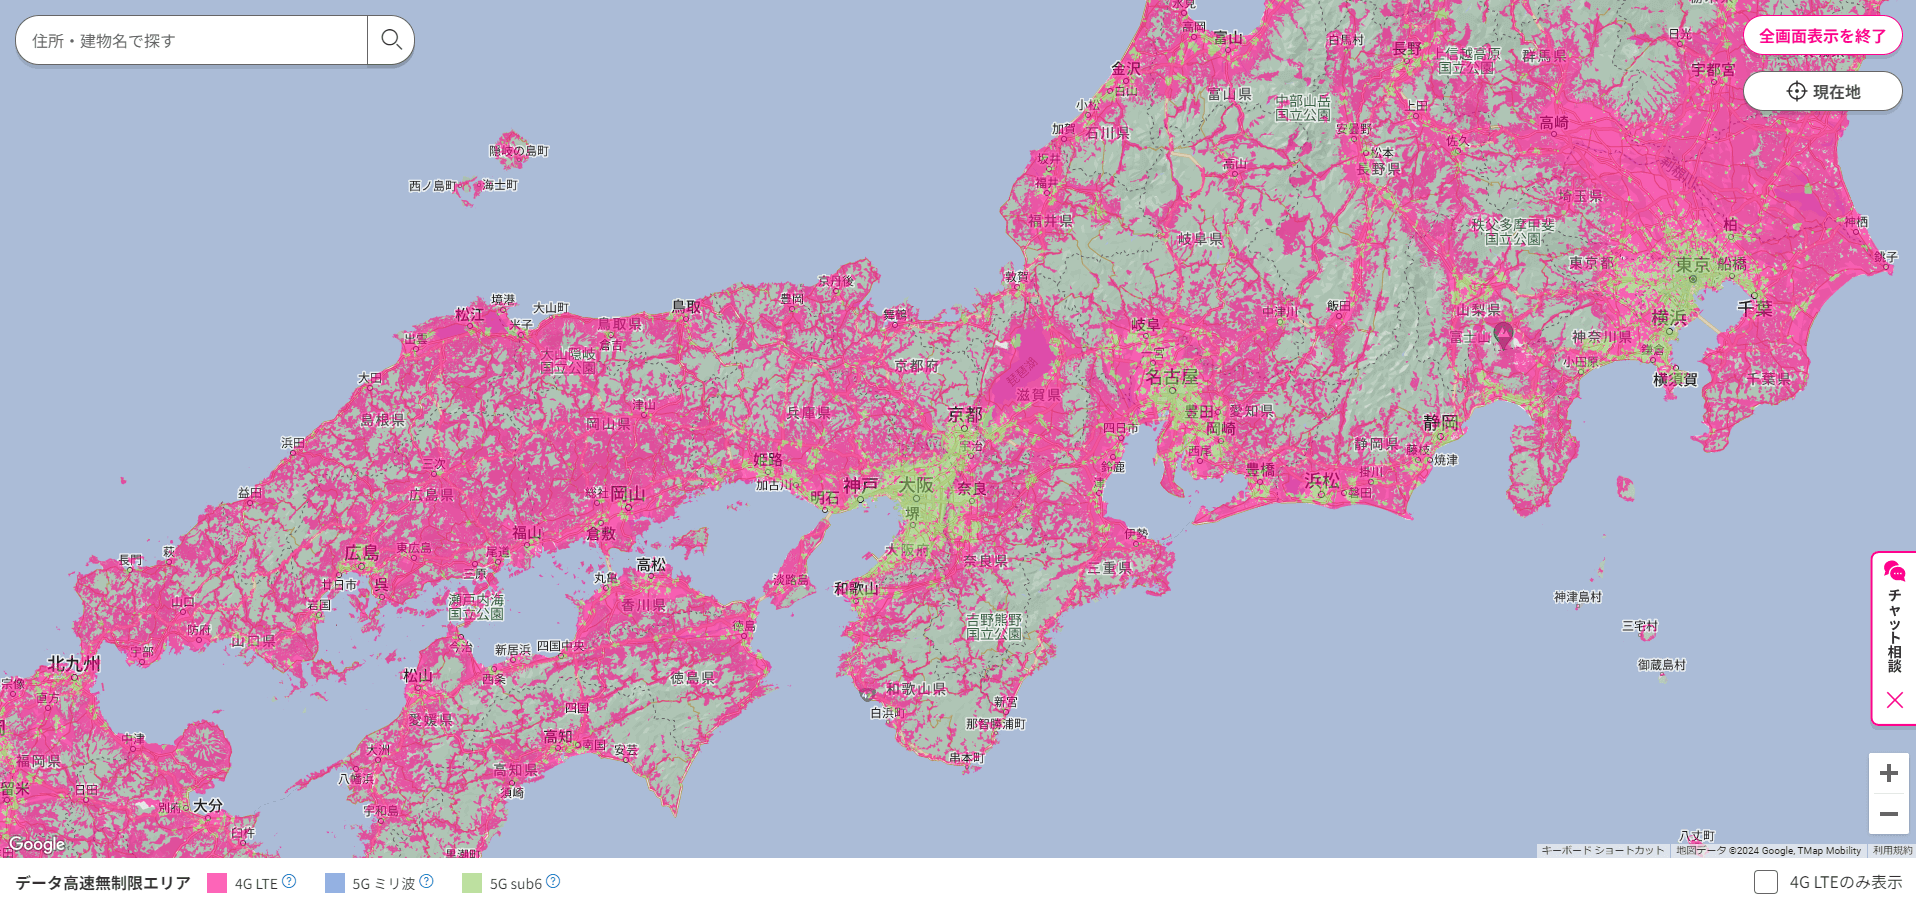Viewport: 1916px width, 909px height.
Task: Zoom out the map with minus button
Action: click(x=1888, y=814)
